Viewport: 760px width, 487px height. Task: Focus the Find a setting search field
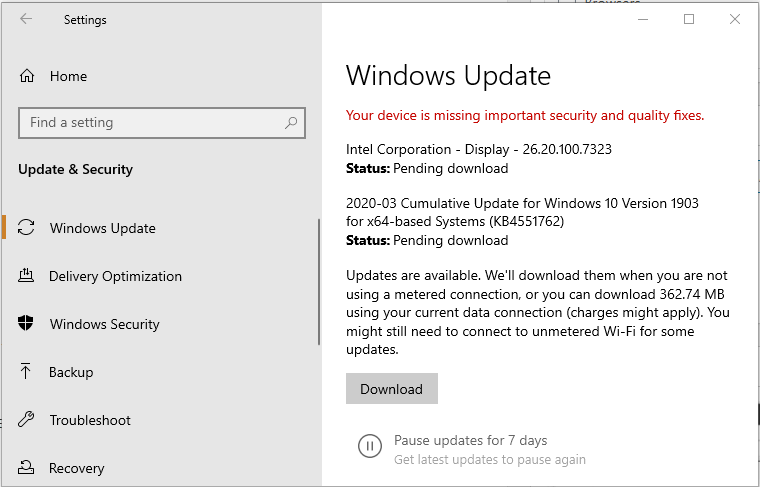click(162, 123)
